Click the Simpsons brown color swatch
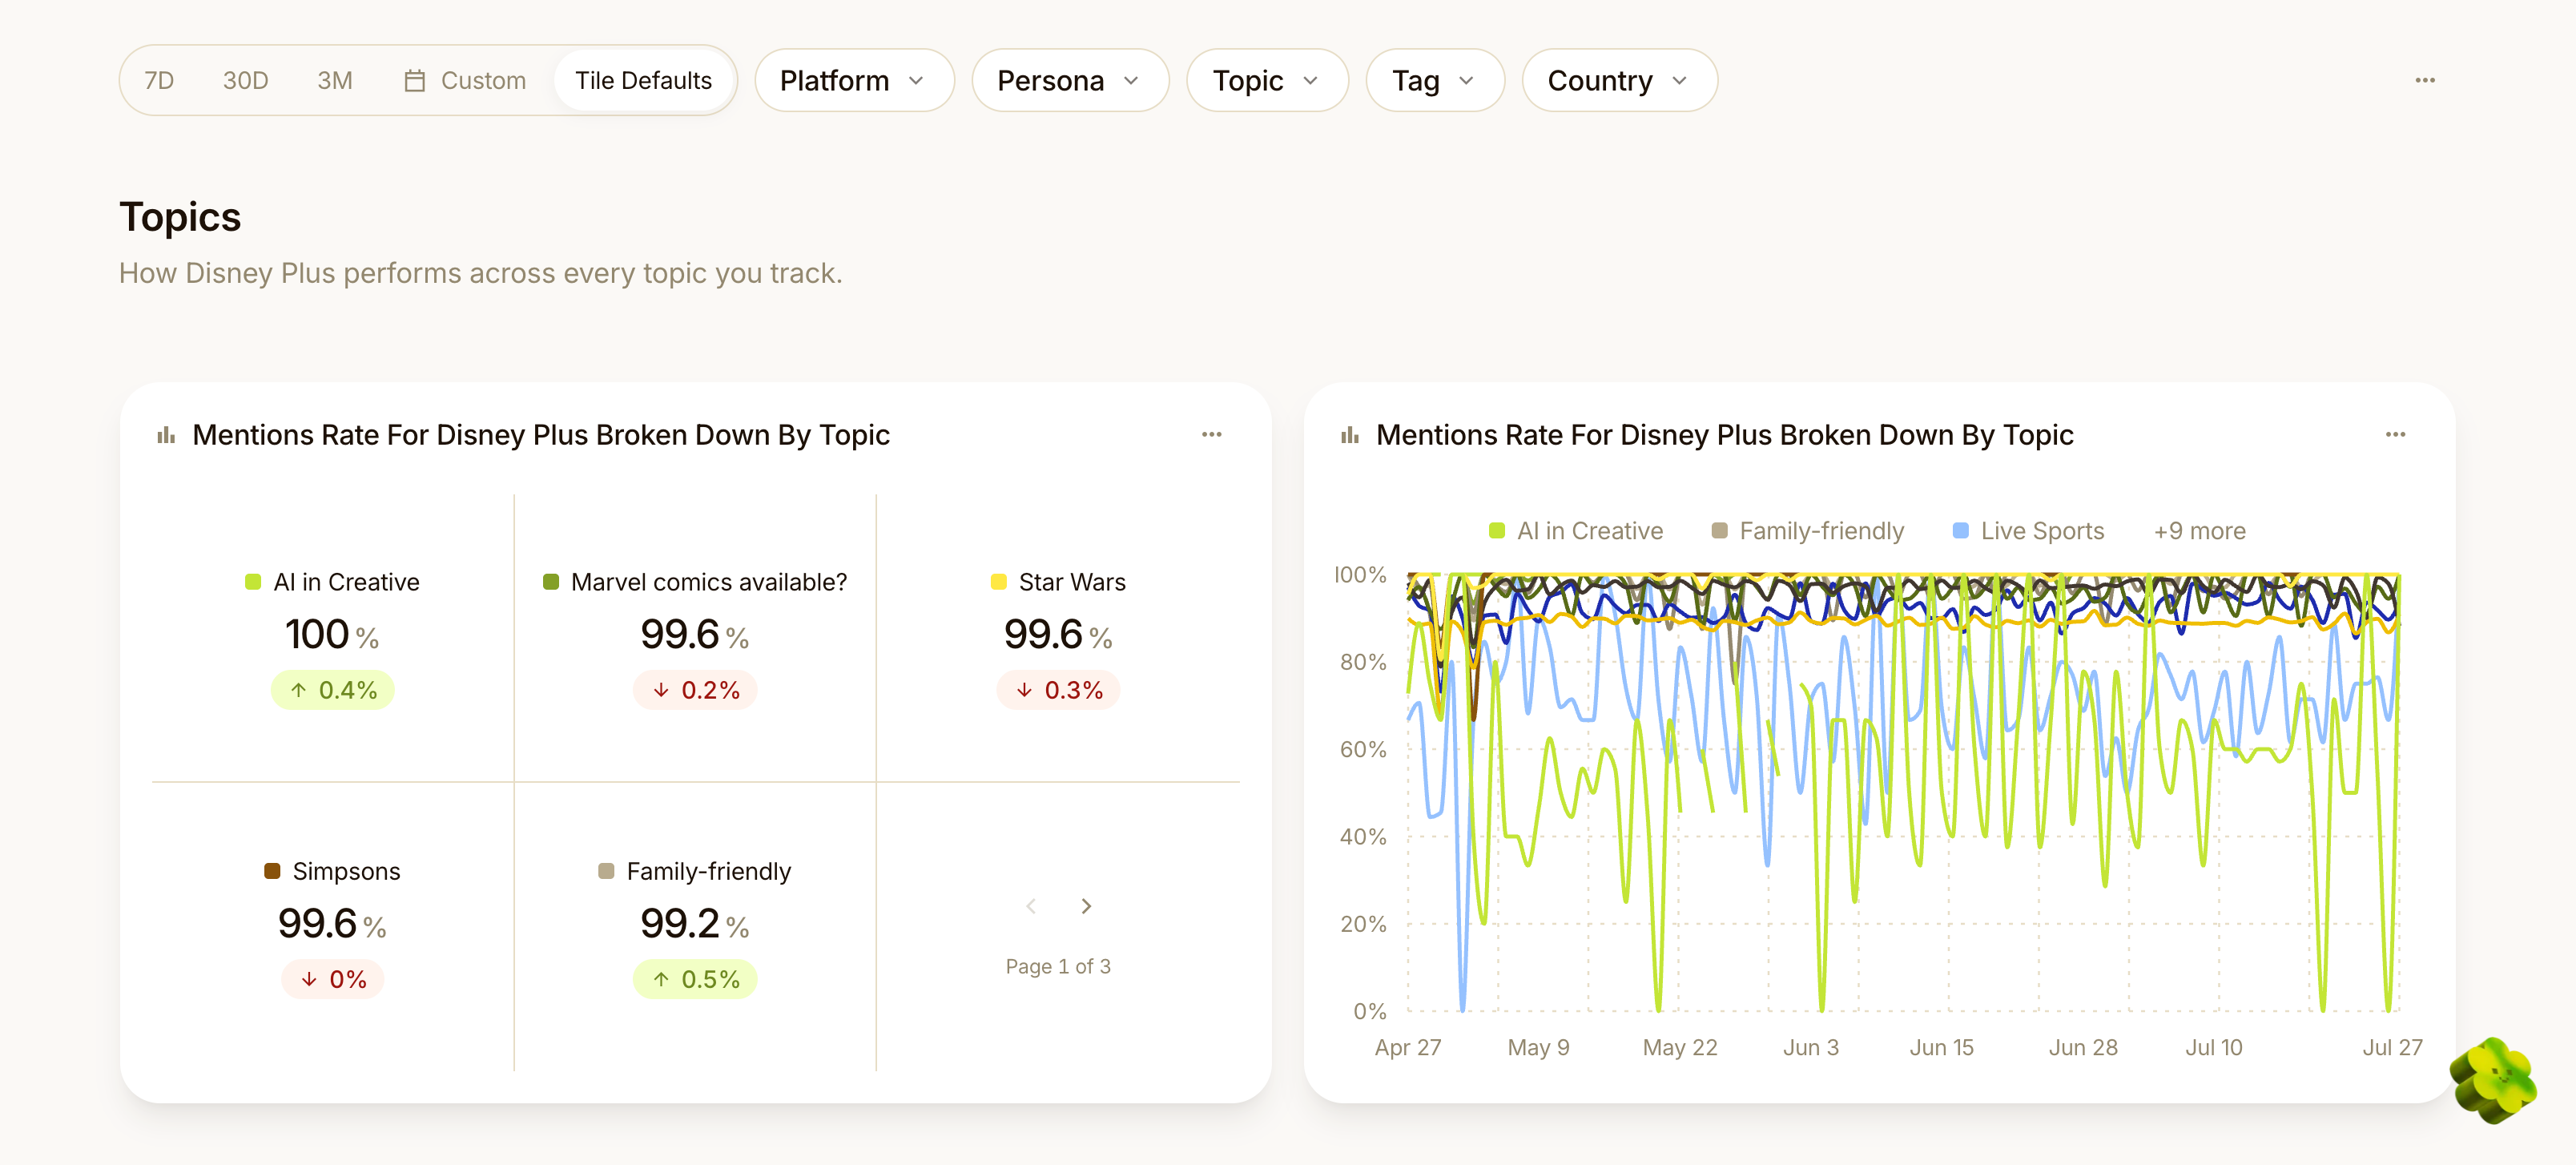This screenshot has width=2576, height=1165. [x=272, y=871]
